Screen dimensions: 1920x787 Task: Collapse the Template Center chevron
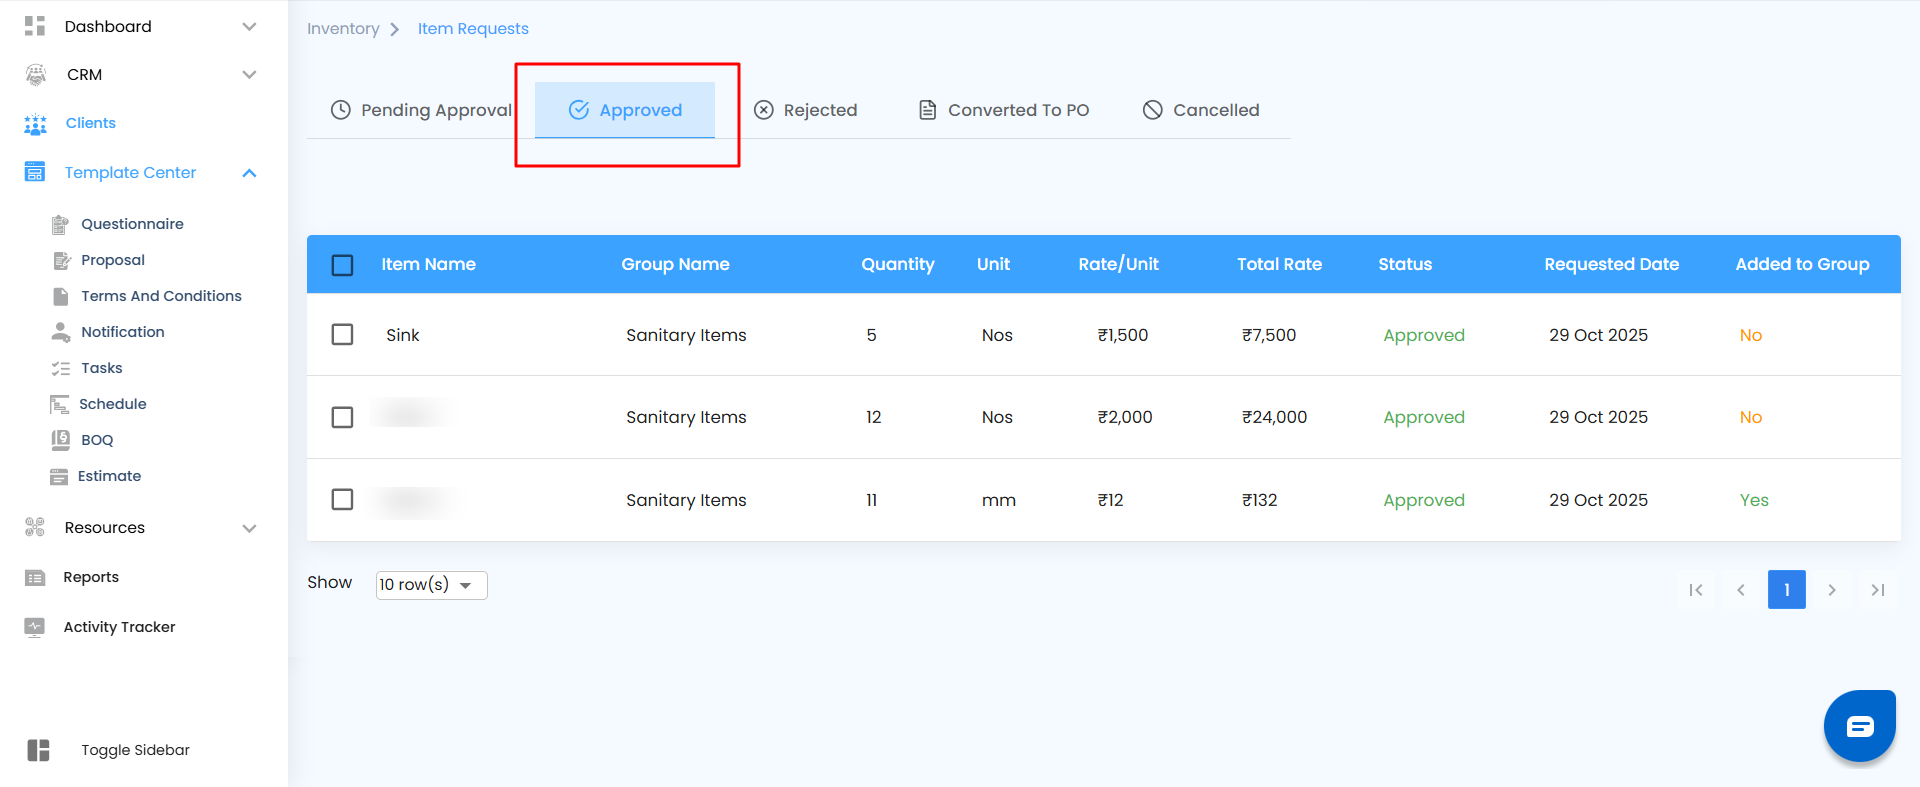[x=250, y=173]
